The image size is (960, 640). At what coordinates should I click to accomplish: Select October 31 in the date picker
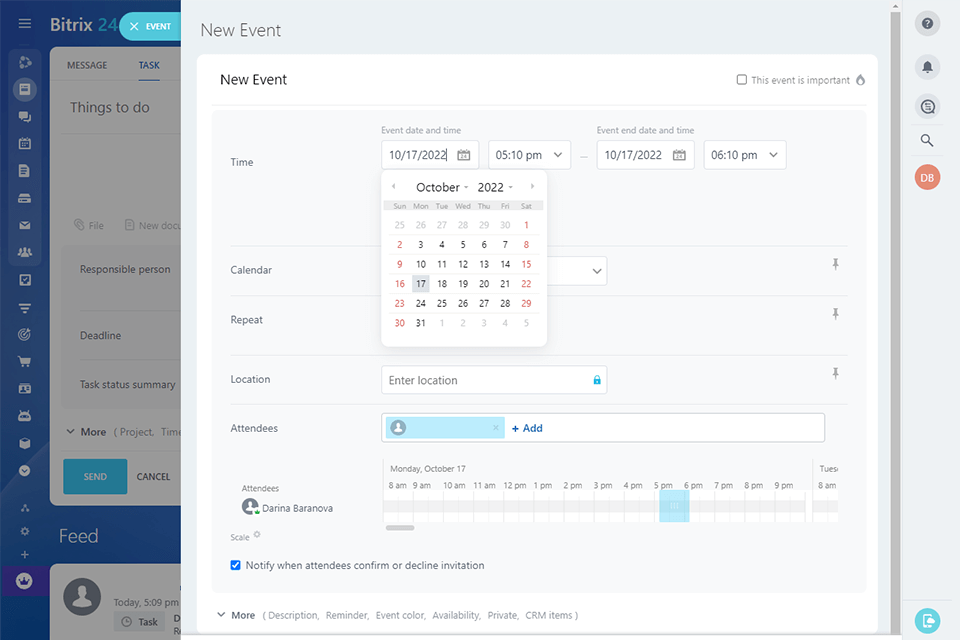pos(421,323)
